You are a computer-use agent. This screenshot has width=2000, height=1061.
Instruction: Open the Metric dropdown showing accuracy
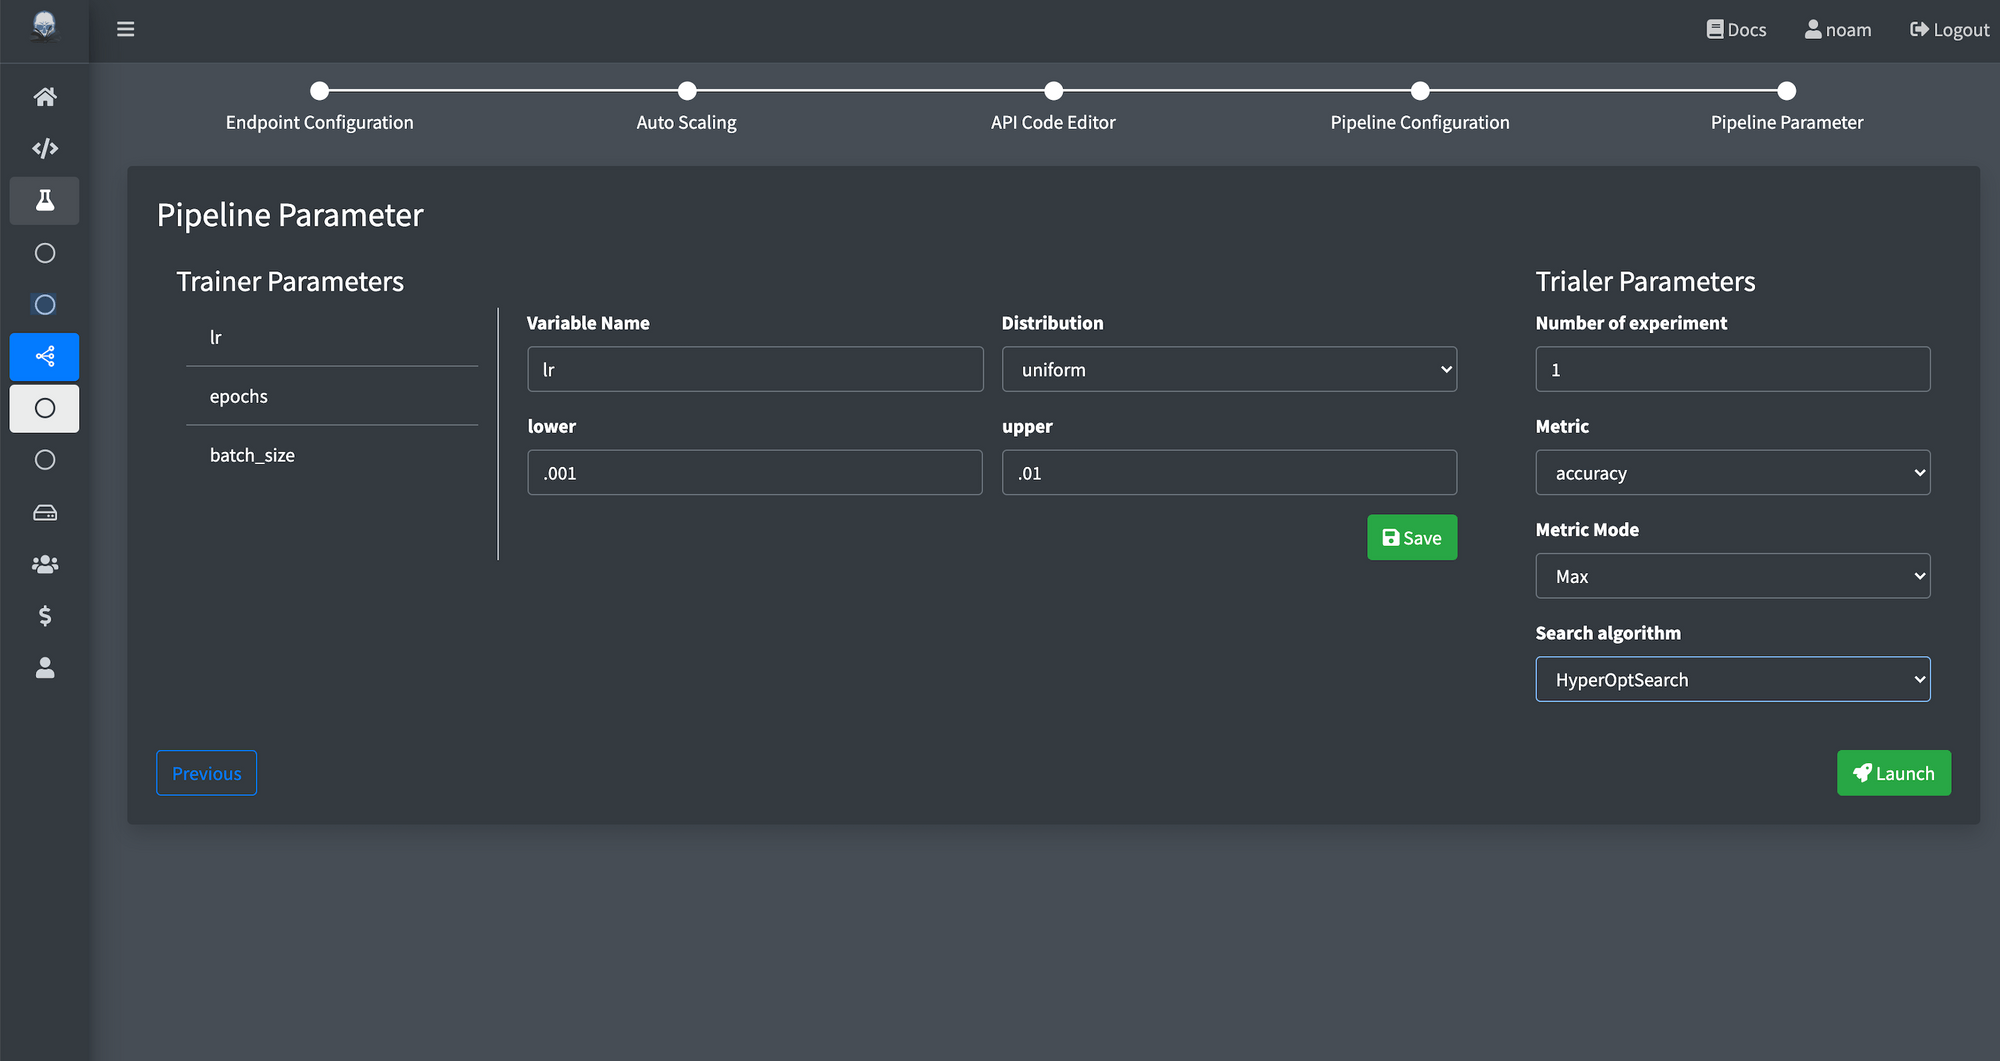(1732, 472)
